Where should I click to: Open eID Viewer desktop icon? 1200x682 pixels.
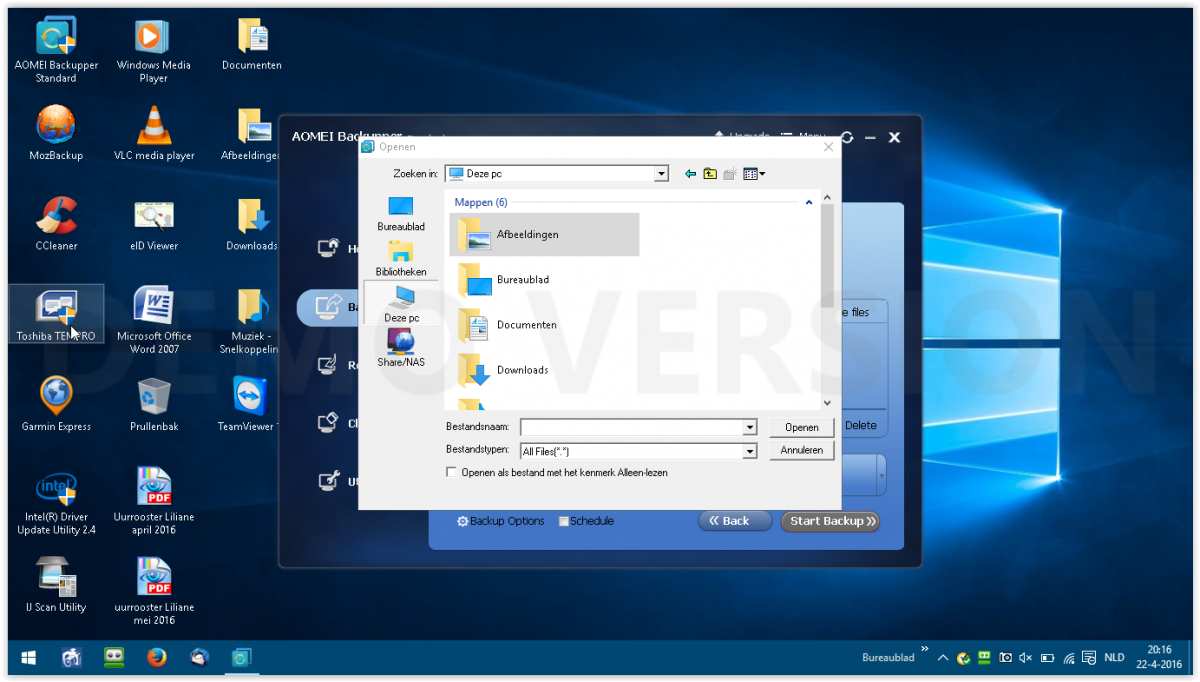pos(153,223)
